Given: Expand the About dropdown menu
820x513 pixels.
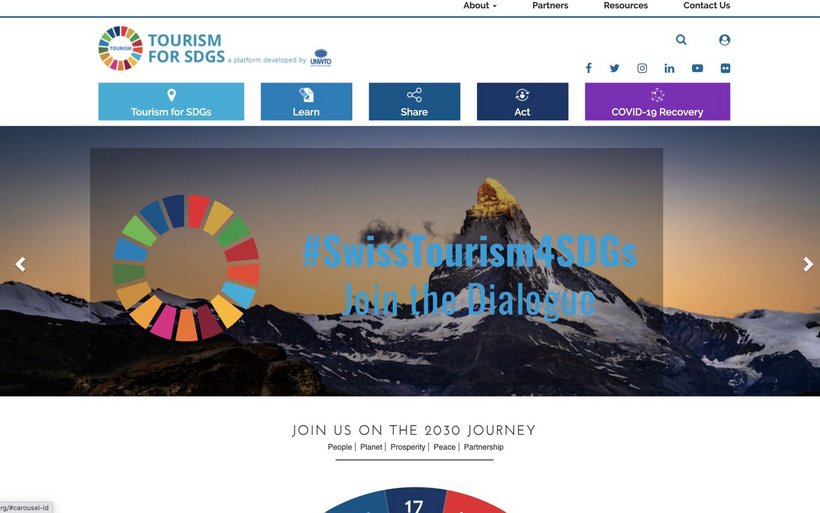Looking at the screenshot, I should (480, 5).
